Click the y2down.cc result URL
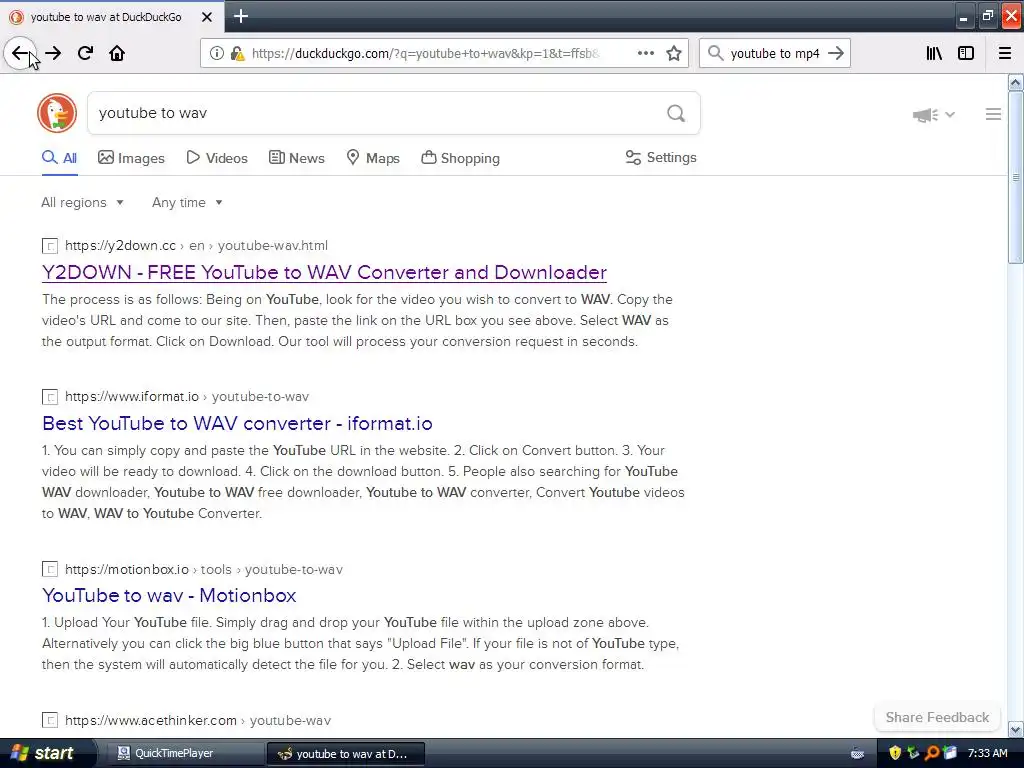The image size is (1024, 768). point(196,246)
